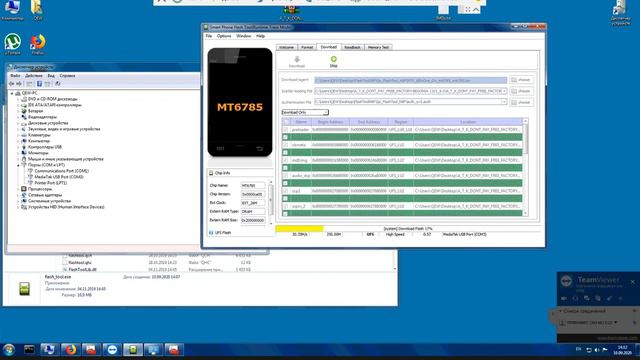Open Firefox from the taskbar
The width and height of the screenshot is (640, 360).
[71, 350]
